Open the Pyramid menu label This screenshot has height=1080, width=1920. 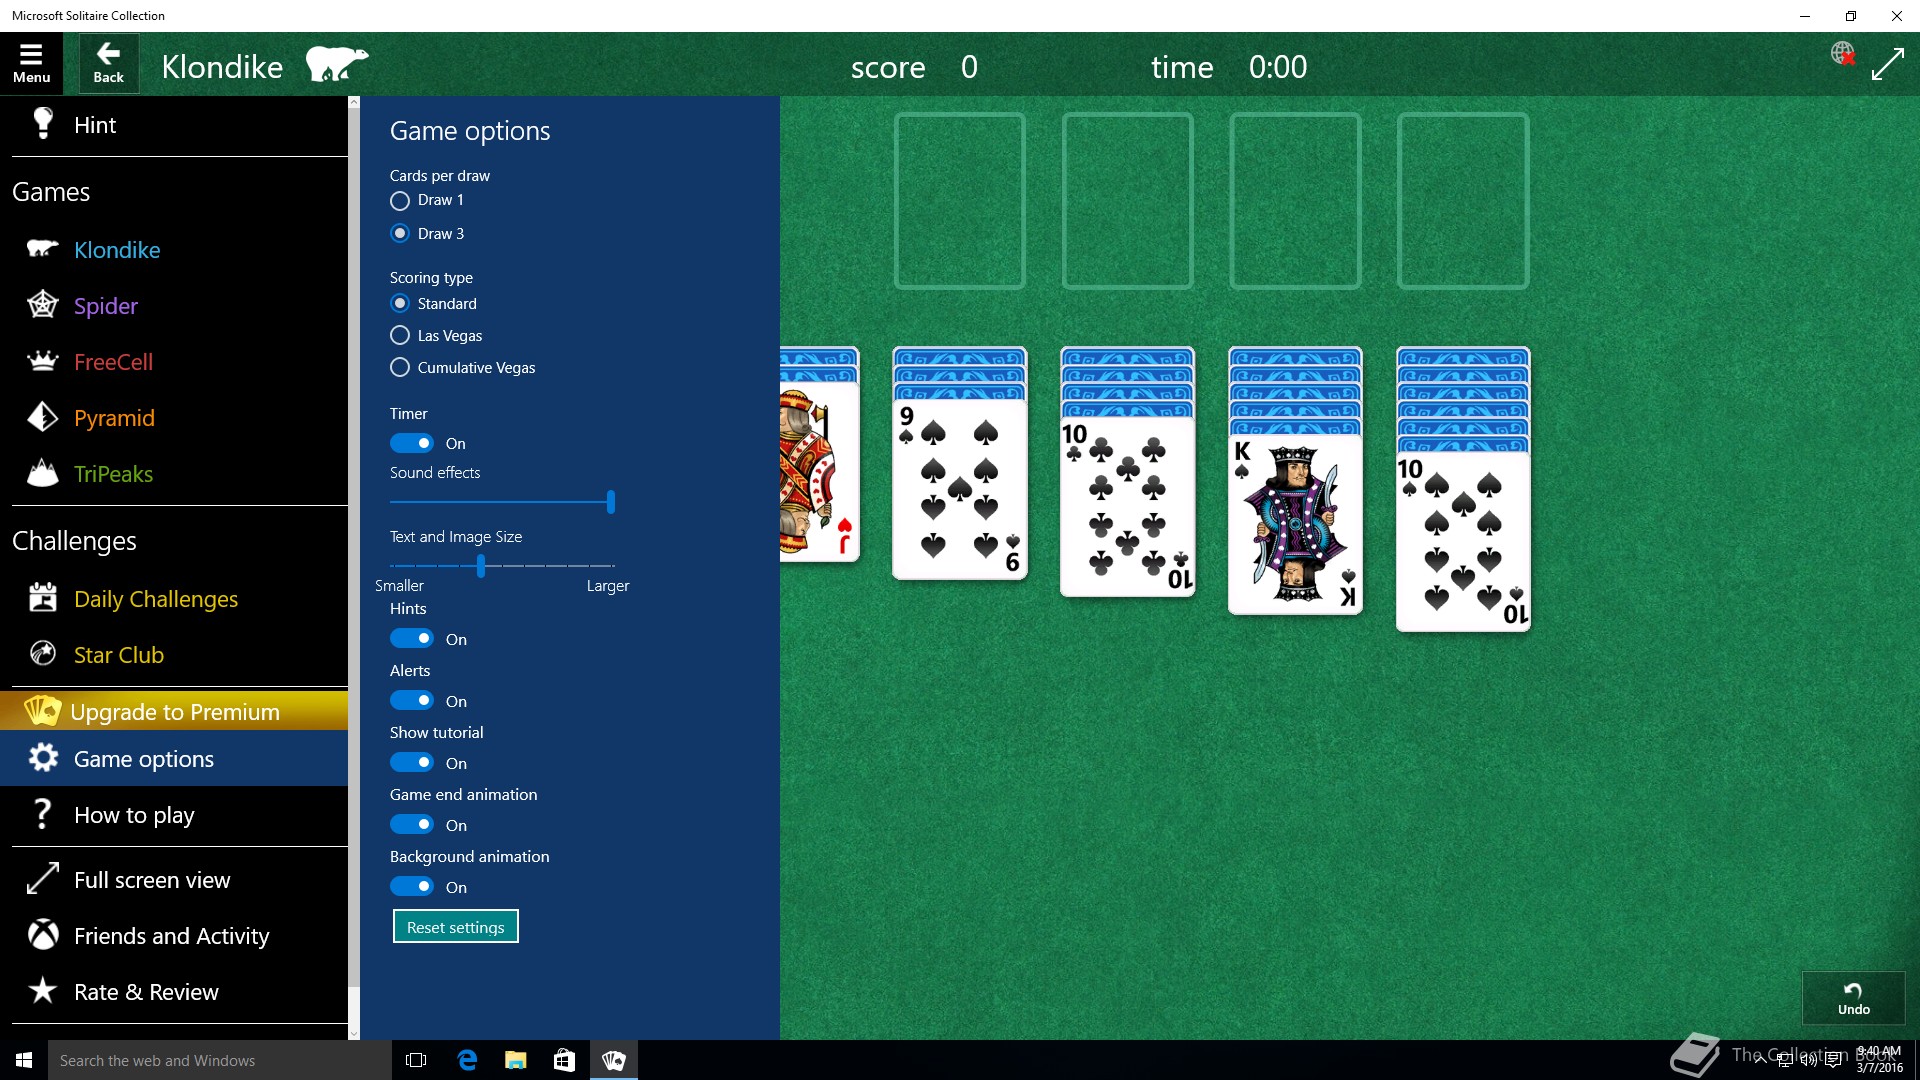(114, 417)
